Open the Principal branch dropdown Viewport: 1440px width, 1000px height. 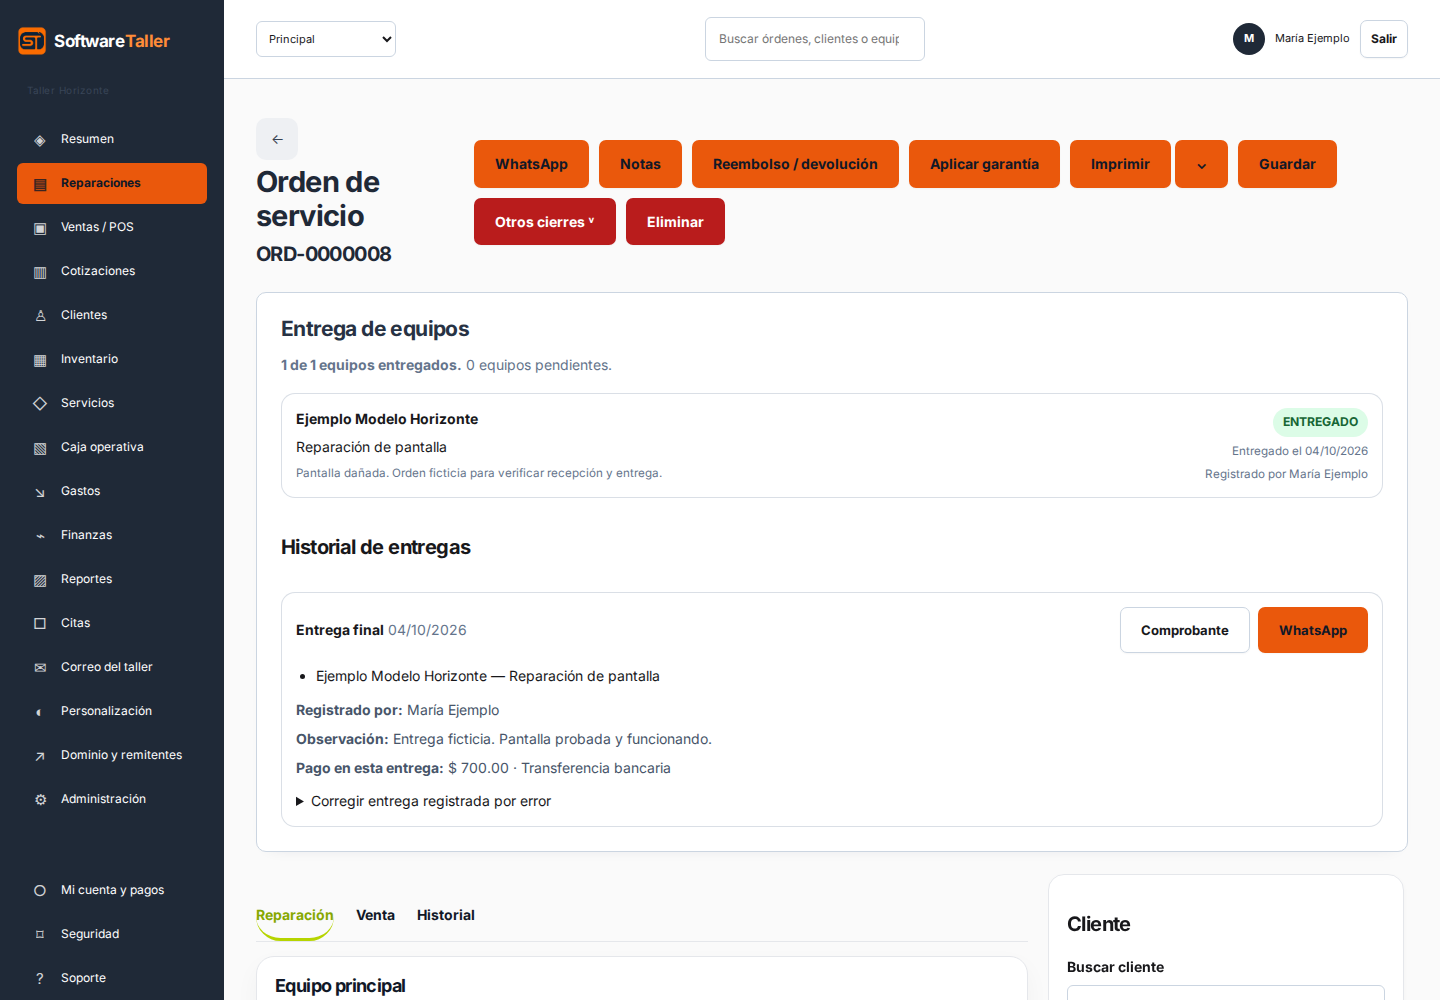326,39
